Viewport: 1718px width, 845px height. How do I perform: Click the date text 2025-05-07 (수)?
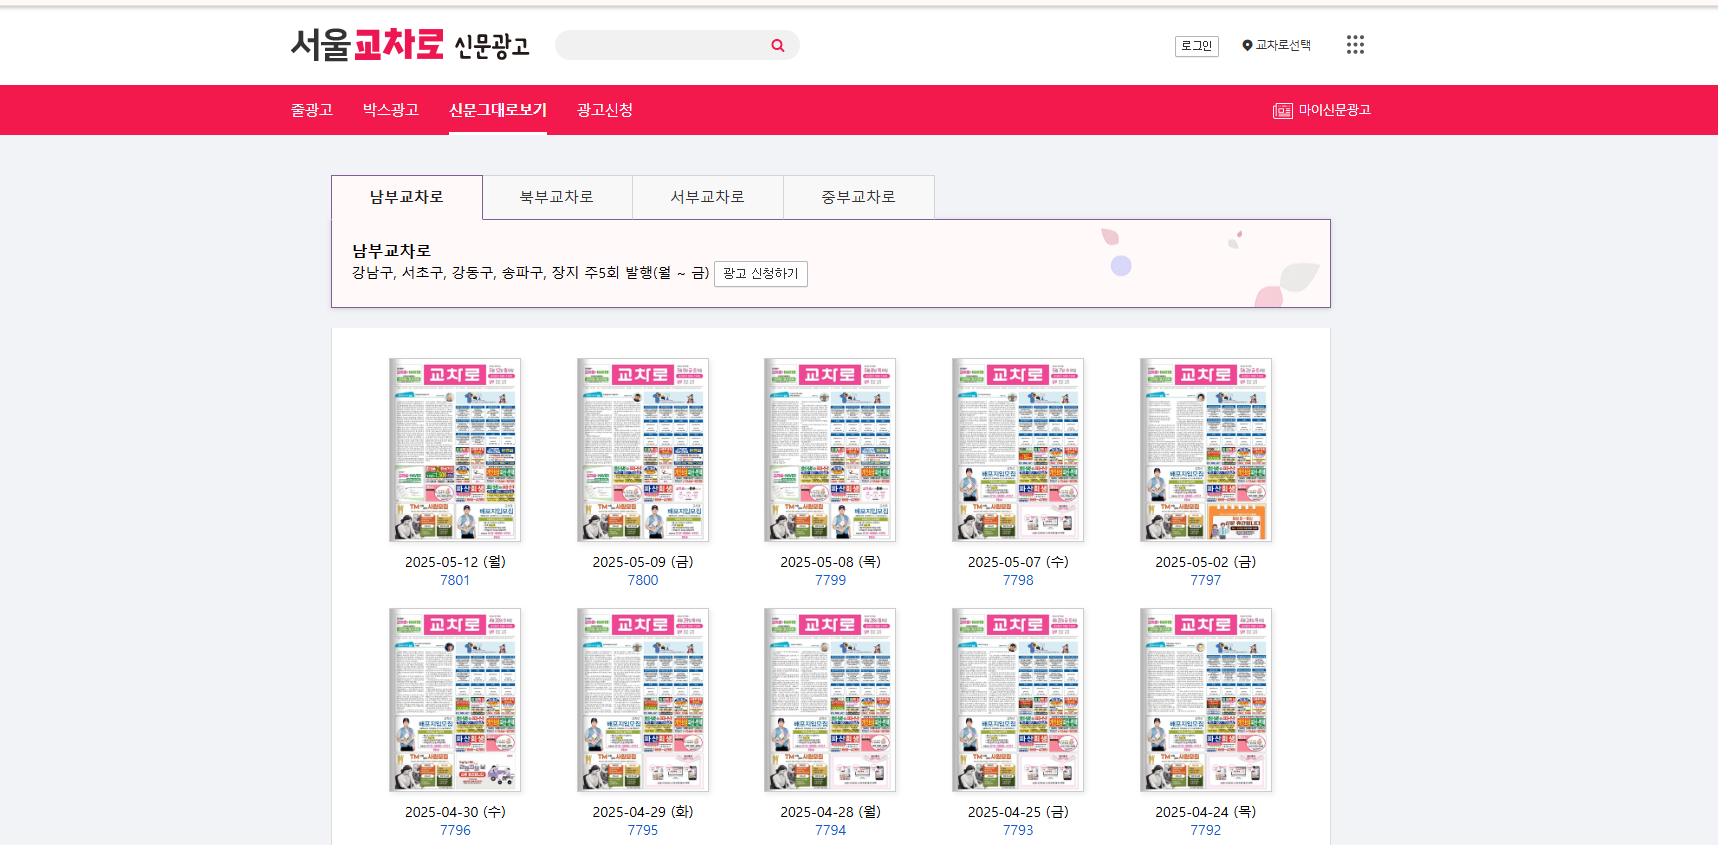(1018, 562)
